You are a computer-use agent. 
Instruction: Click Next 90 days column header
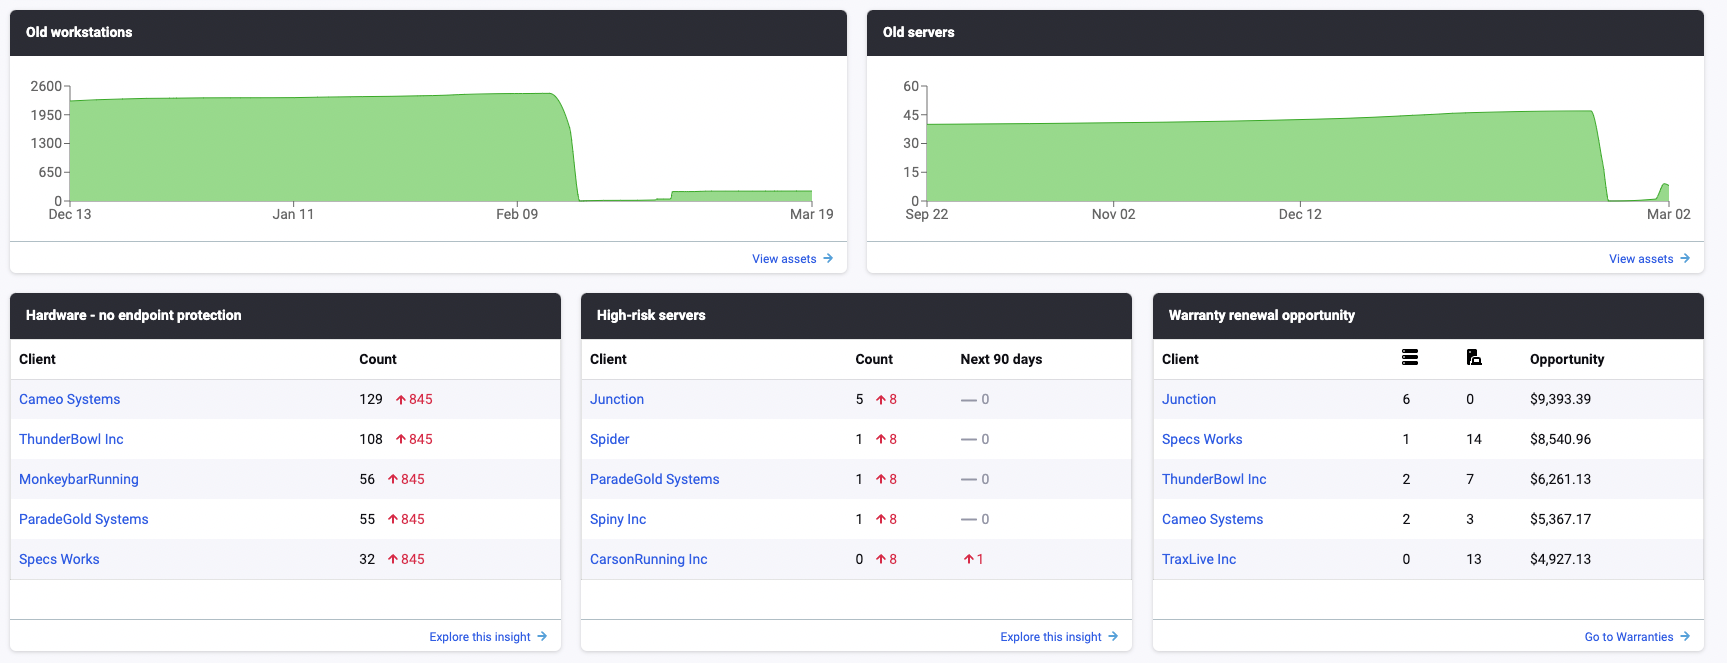pyautogui.click(x=1001, y=359)
